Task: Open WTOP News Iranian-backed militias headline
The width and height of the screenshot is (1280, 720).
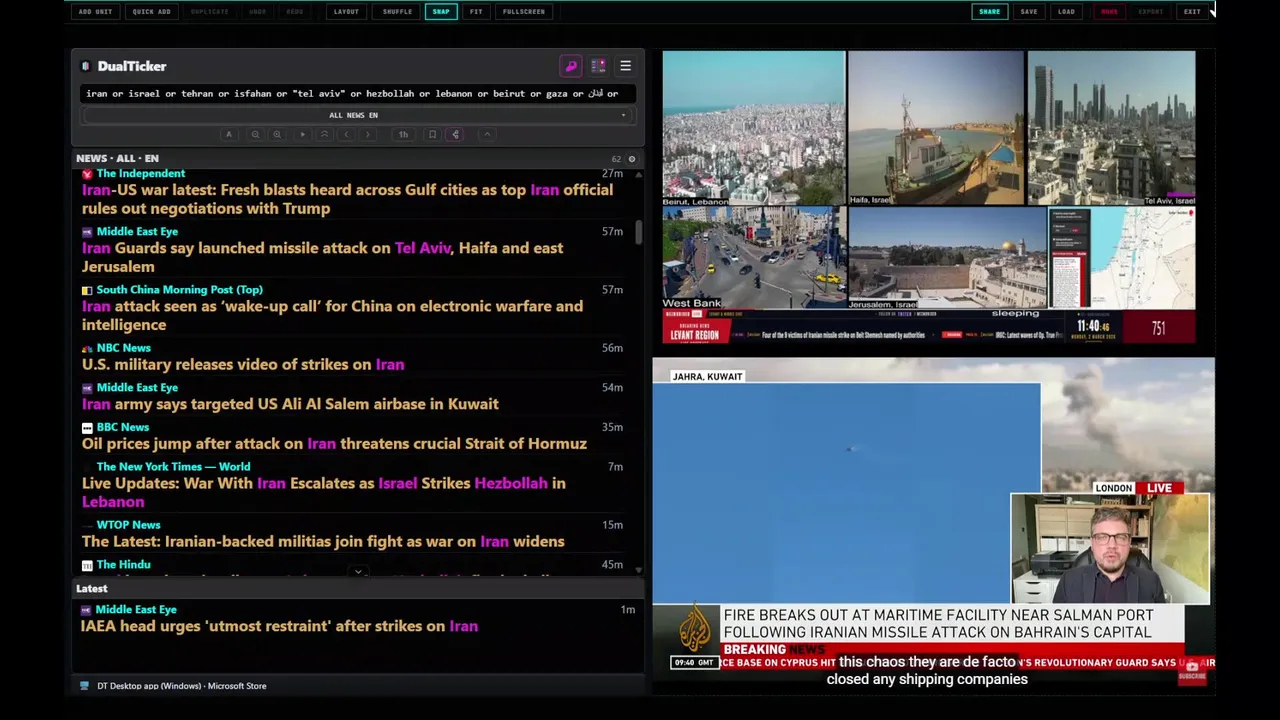Action: click(x=323, y=541)
